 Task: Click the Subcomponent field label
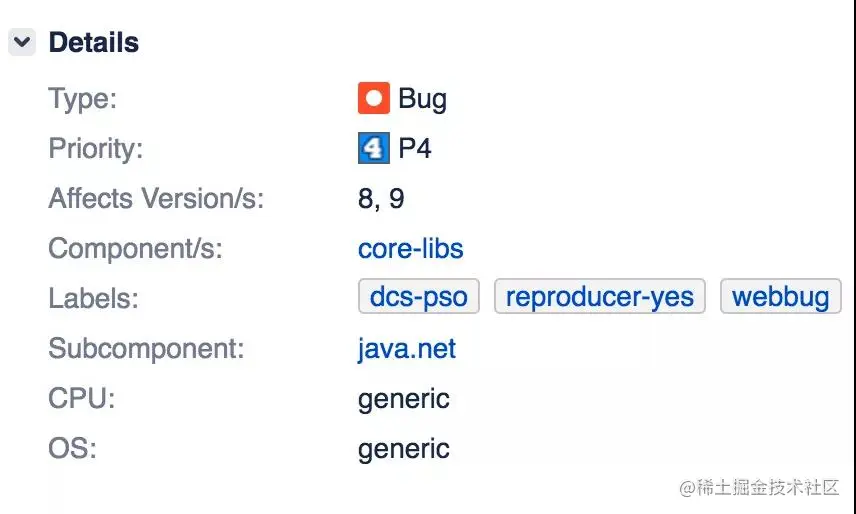coord(146,349)
